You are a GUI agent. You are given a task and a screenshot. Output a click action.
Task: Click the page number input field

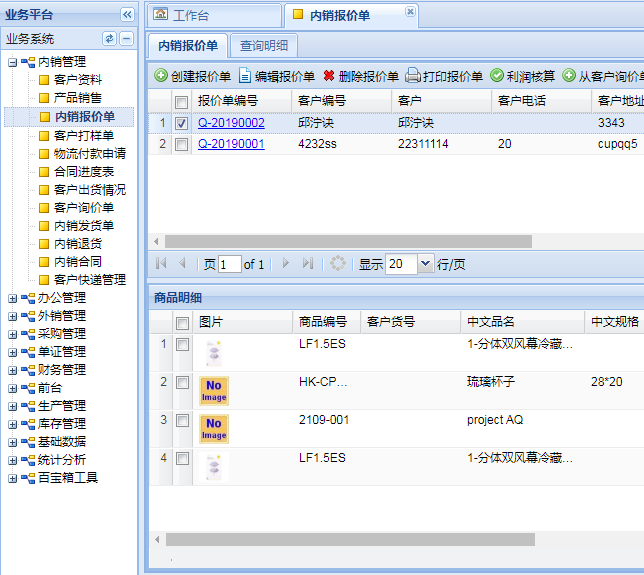pos(230,264)
